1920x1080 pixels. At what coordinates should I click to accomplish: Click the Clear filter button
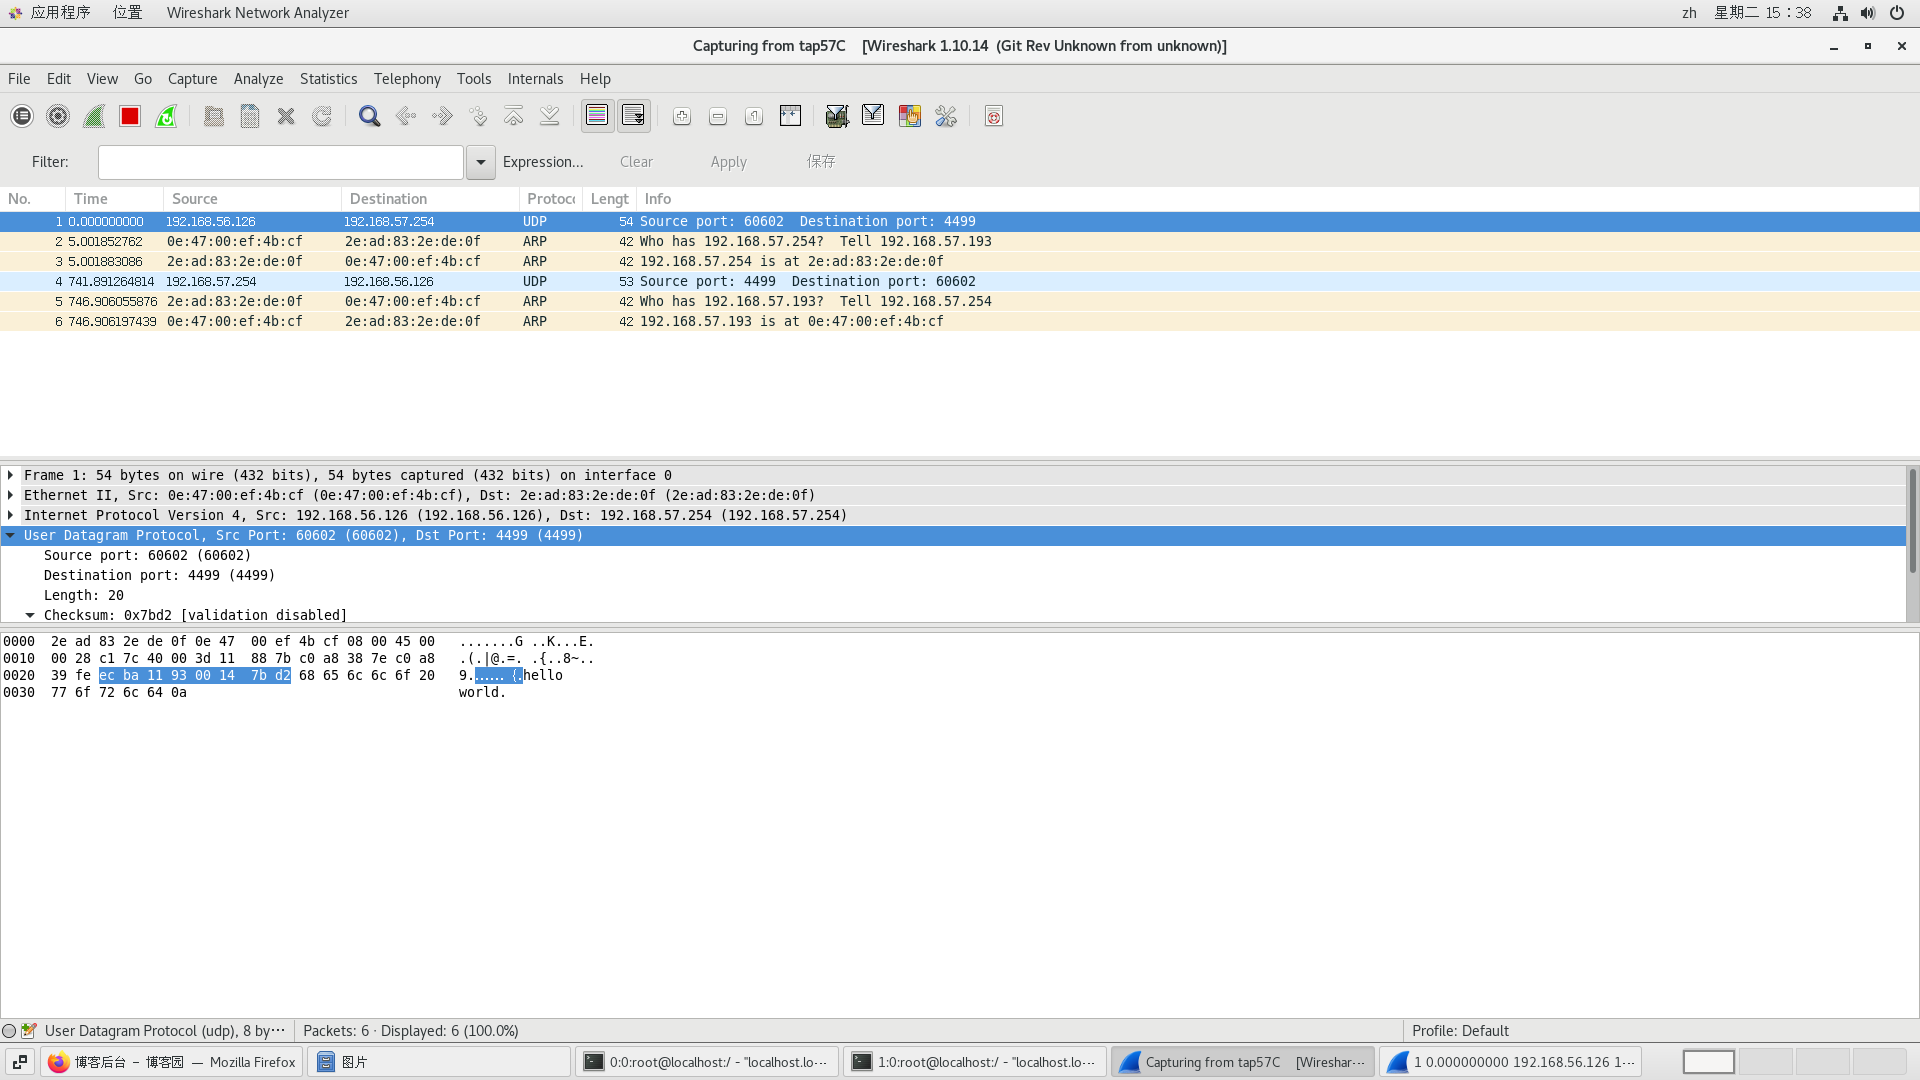click(x=636, y=162)
